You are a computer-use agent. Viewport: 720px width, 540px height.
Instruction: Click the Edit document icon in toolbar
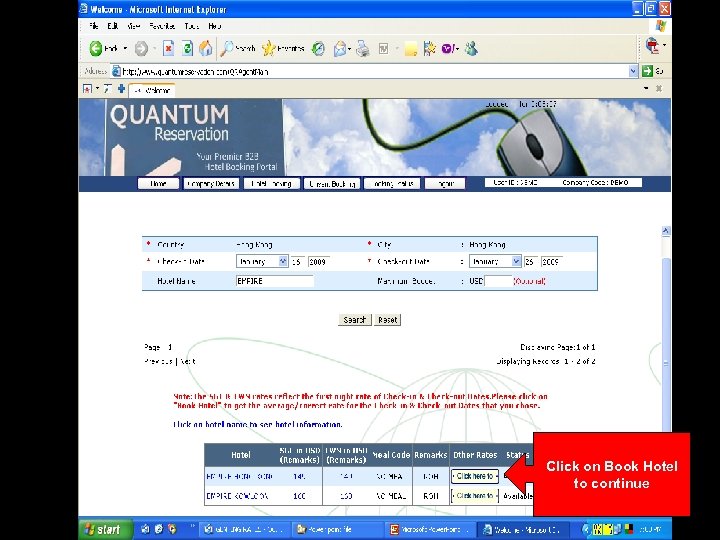pos(383,48)
